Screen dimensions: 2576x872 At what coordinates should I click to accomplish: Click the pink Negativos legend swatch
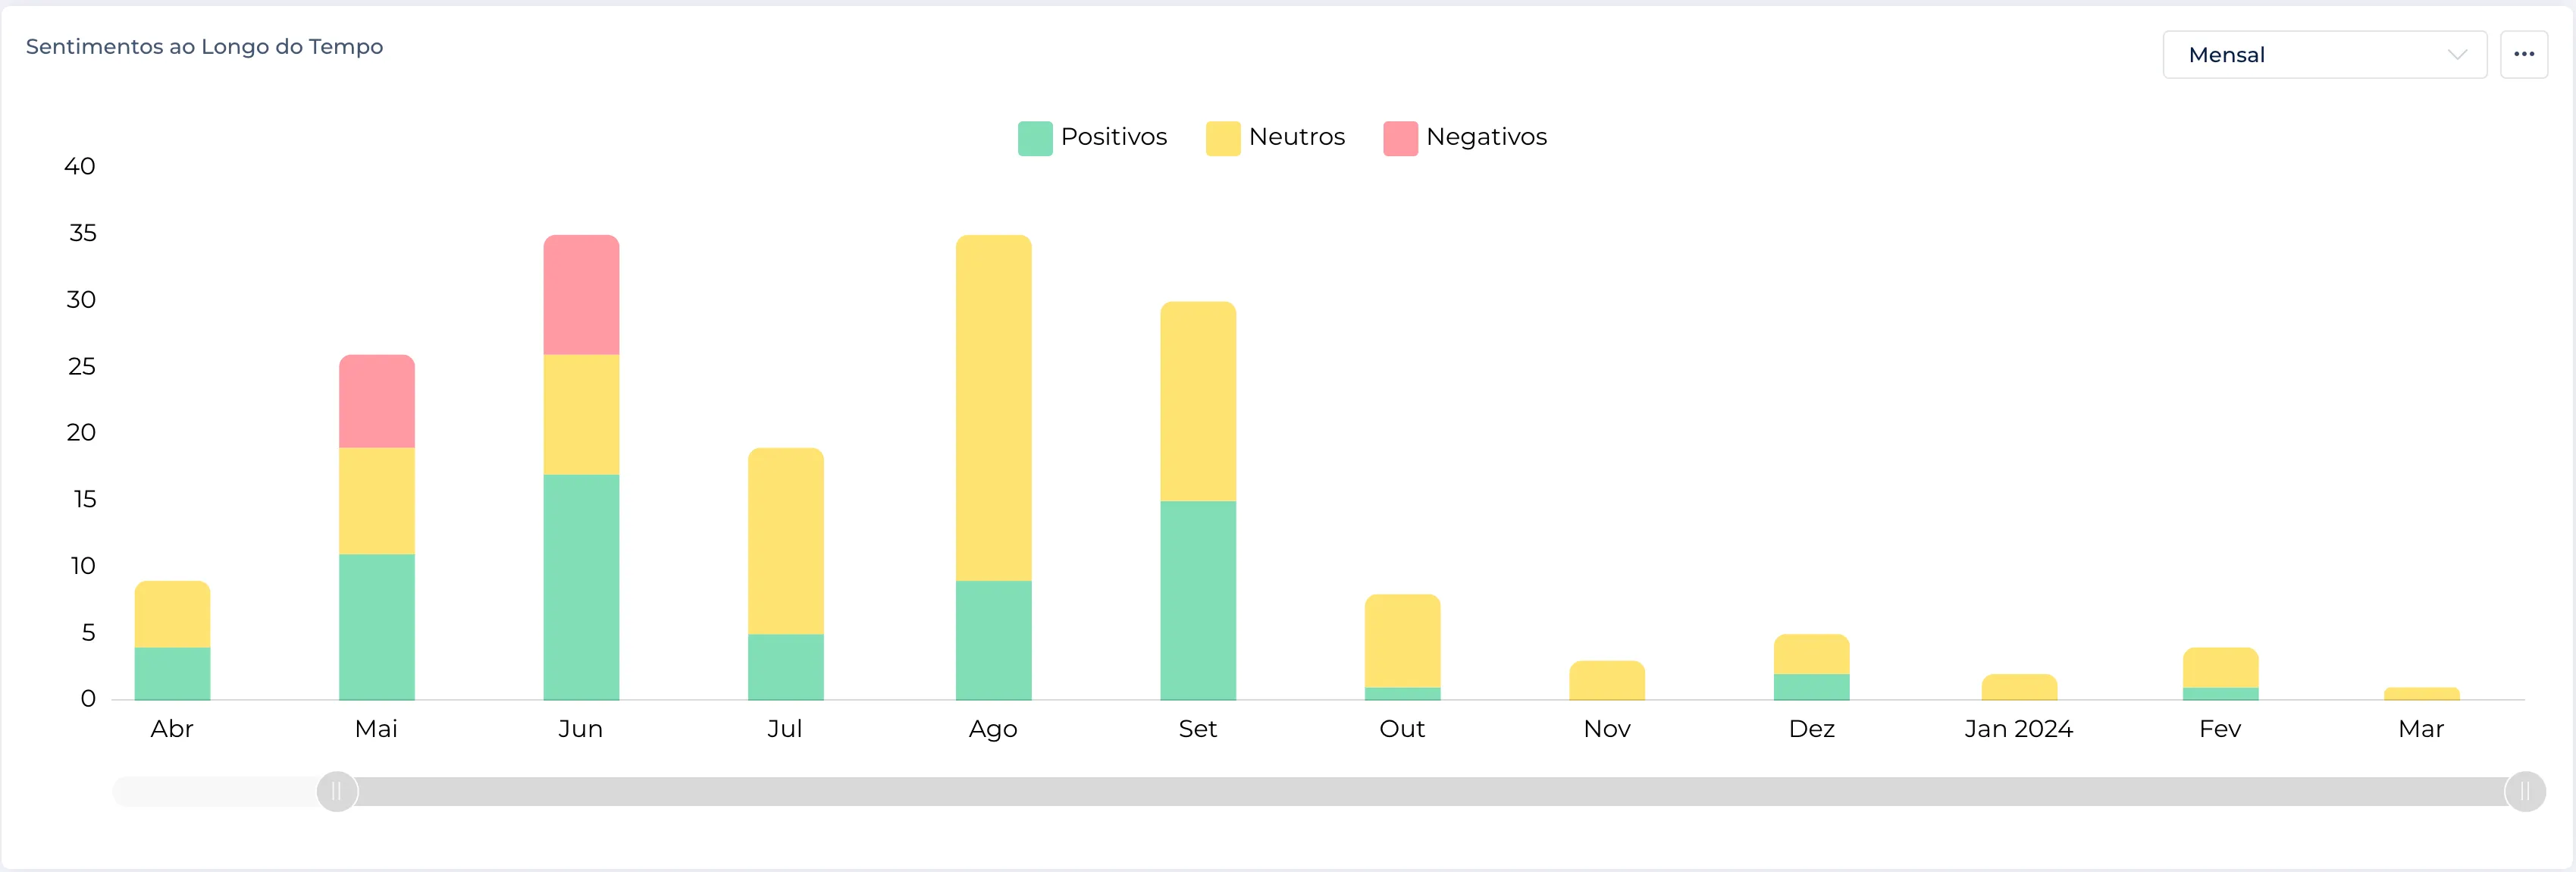(1400, 138)
